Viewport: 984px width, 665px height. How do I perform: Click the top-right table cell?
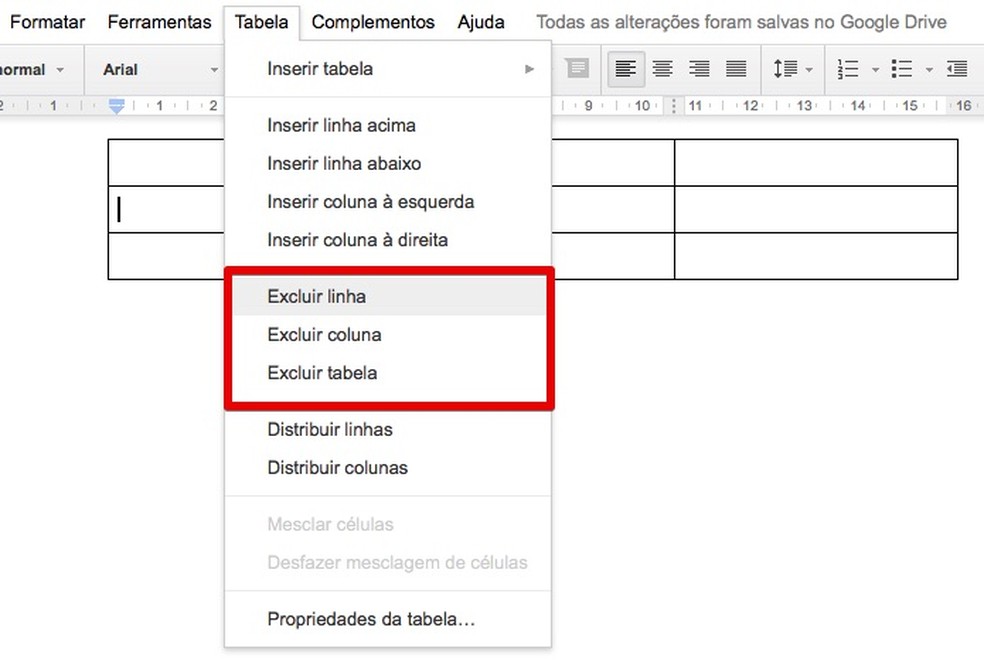pyautogui.click(x=816, y=162)
